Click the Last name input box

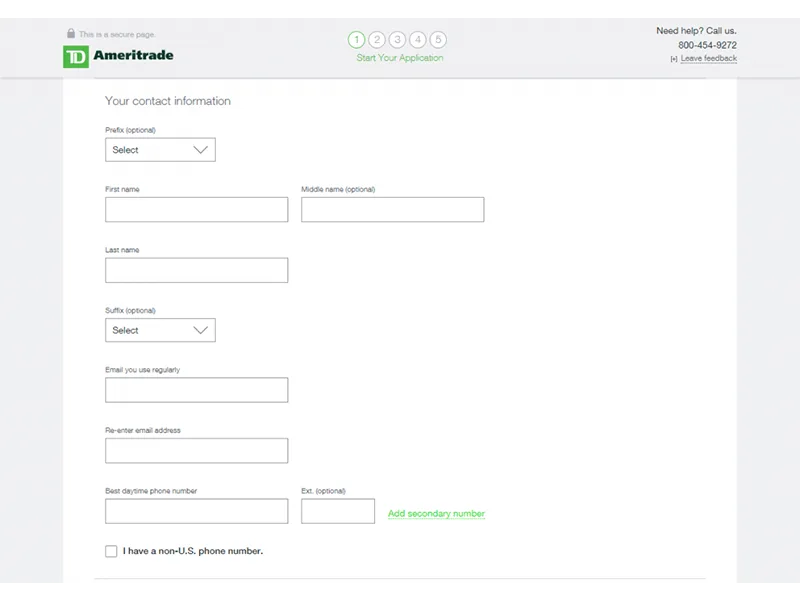coord(196,270)
